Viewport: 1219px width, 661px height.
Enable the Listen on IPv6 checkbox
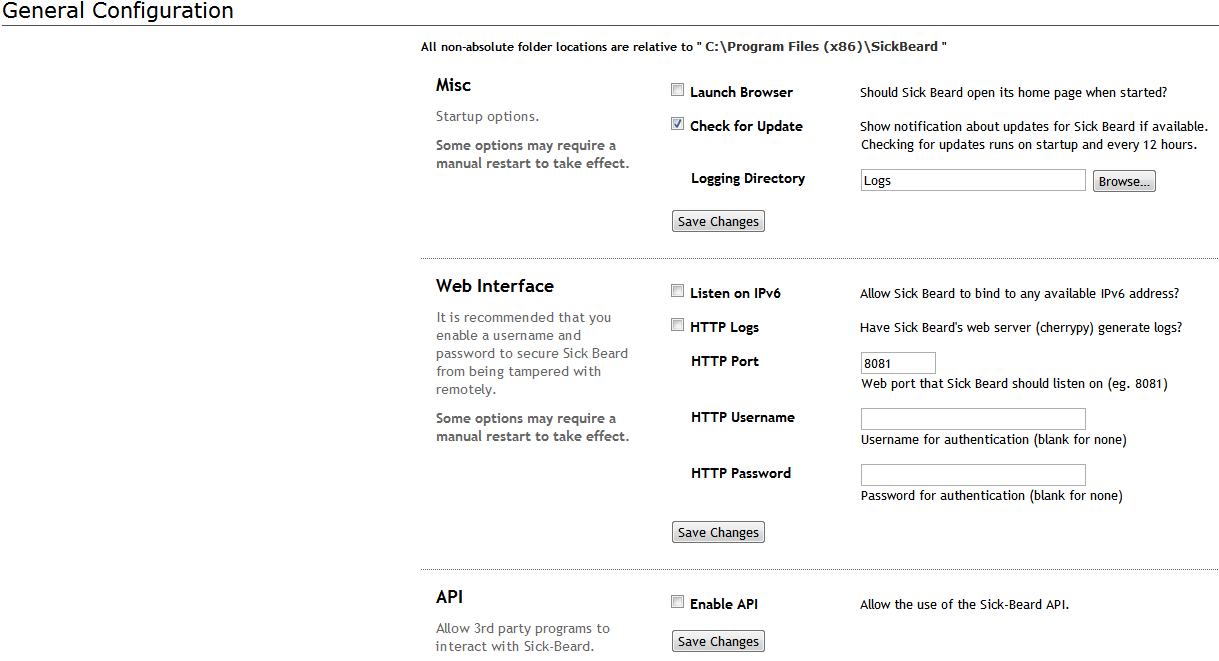point(678,292)
